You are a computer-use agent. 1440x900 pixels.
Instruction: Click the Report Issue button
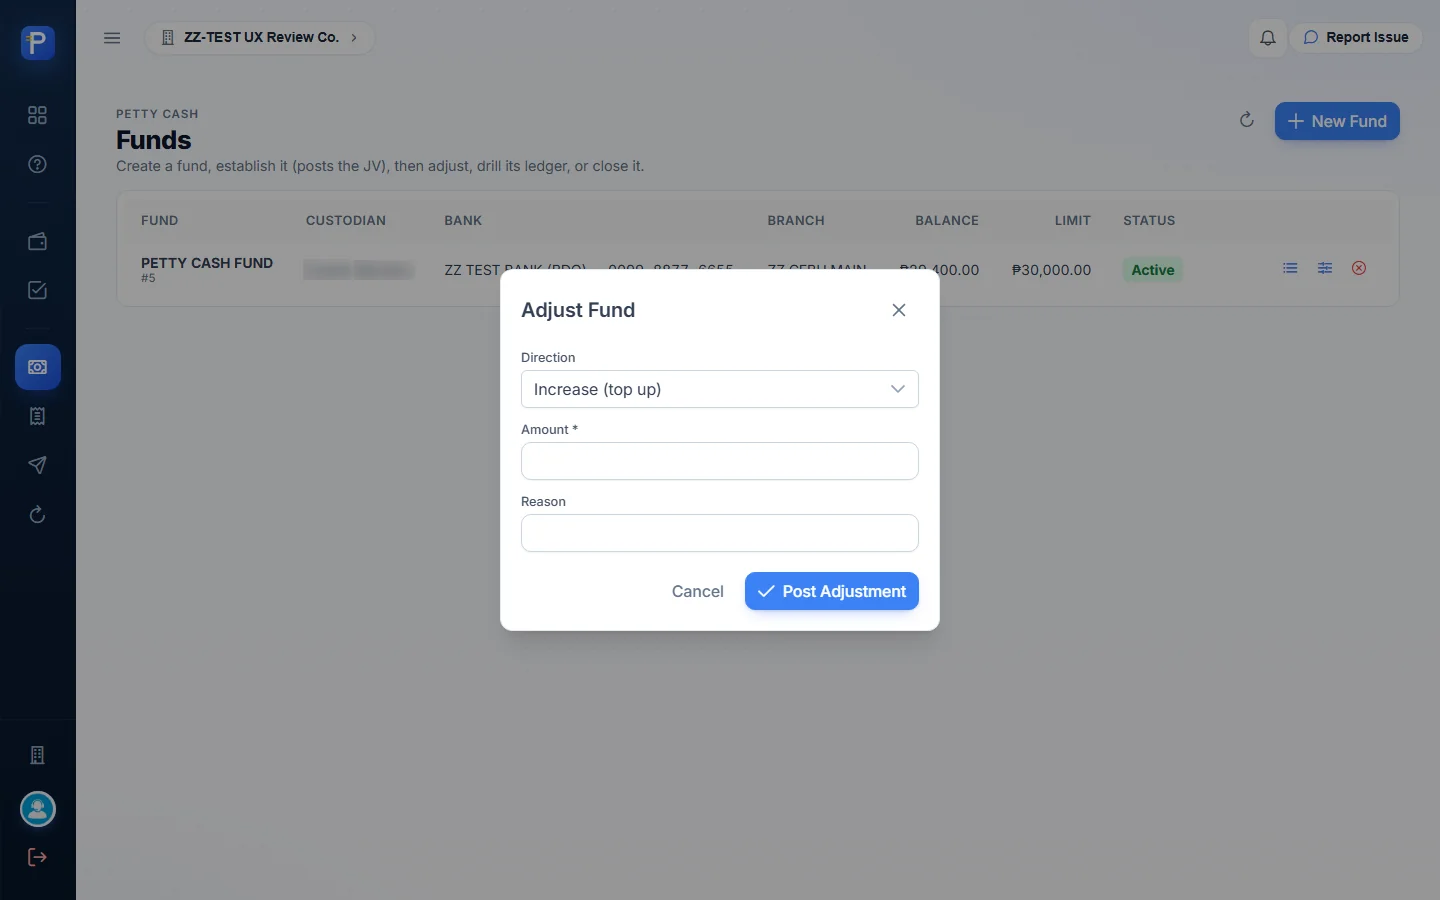tap(1356, 38)
